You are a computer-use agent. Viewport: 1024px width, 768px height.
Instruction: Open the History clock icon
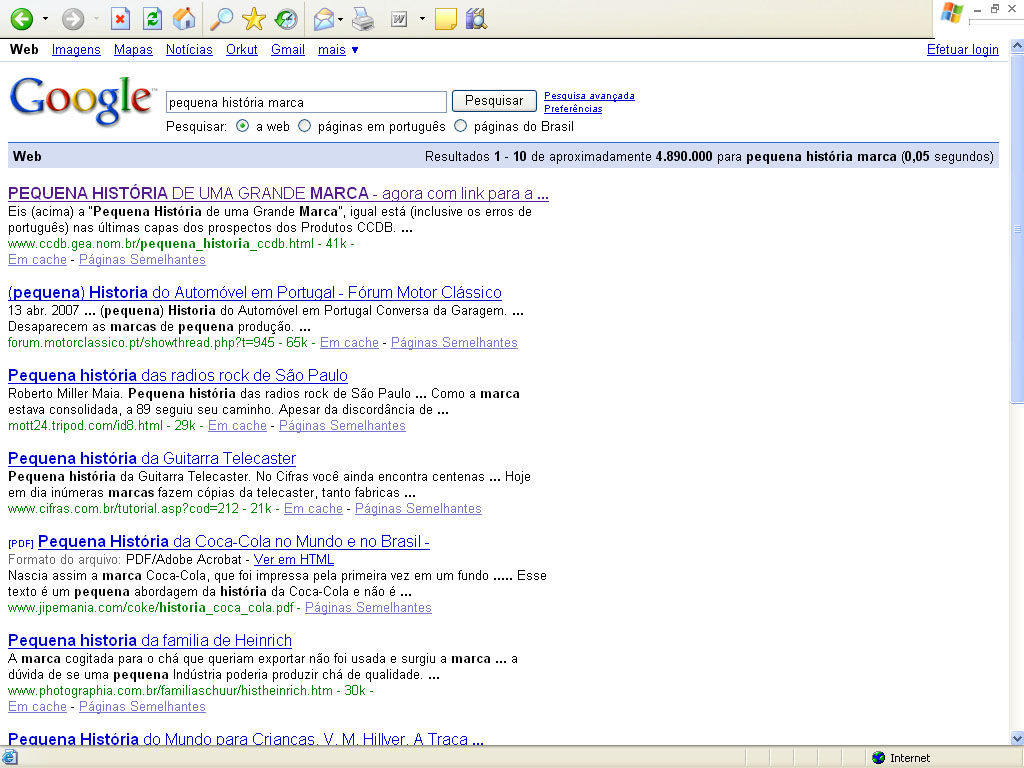[x=285, y=19]
